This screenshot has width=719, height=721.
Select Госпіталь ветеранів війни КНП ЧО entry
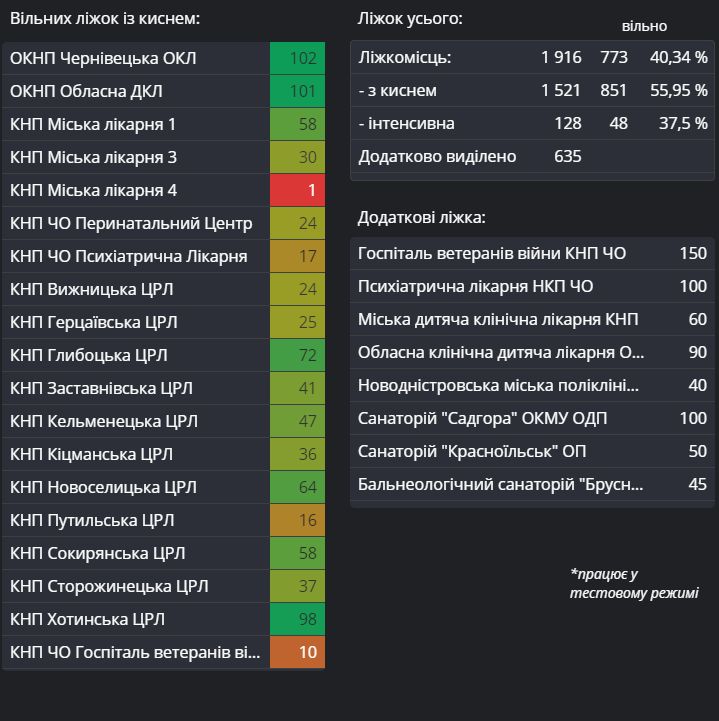(x=532, y=253)
